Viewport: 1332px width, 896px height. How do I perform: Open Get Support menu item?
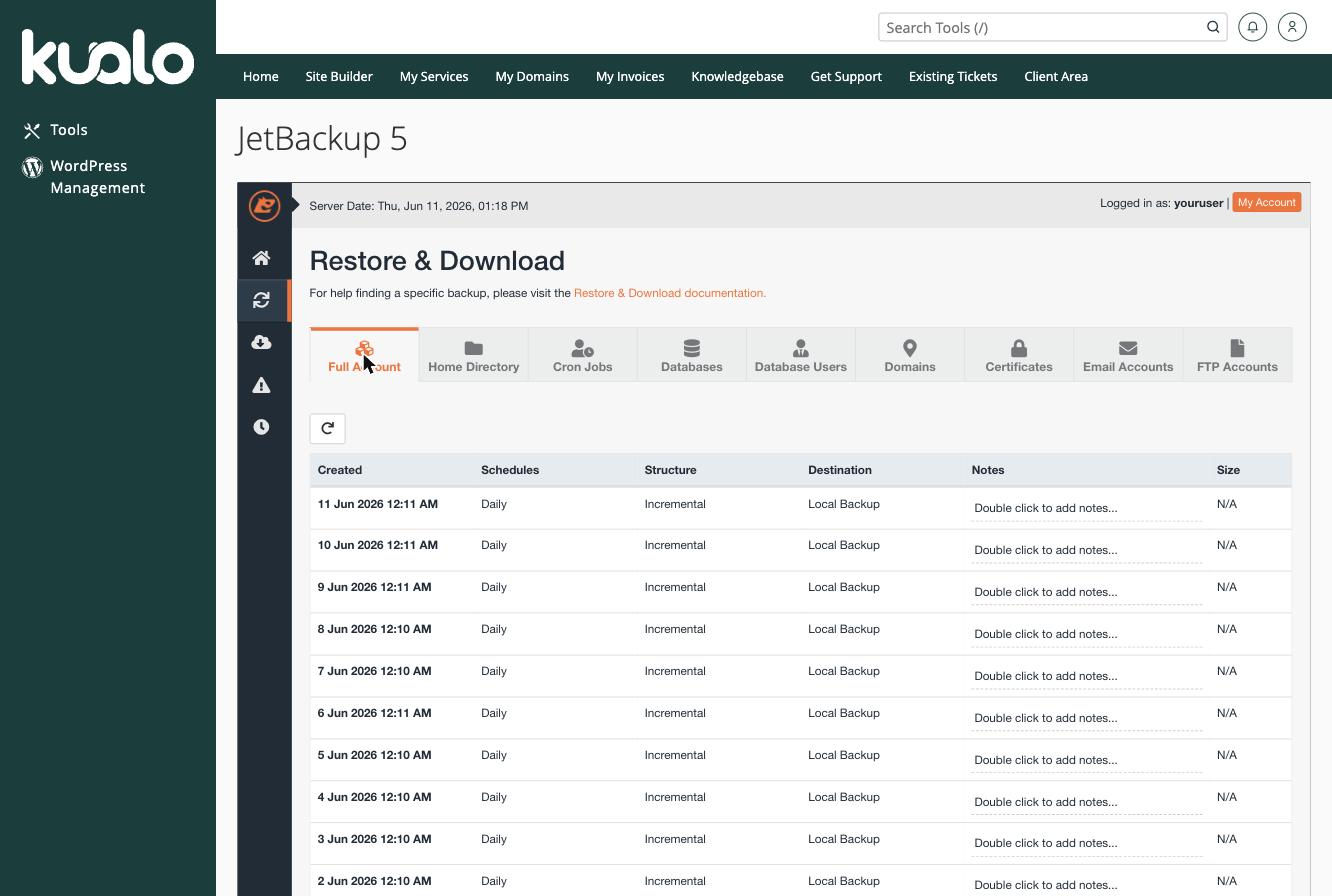click(x=846, y=76)
